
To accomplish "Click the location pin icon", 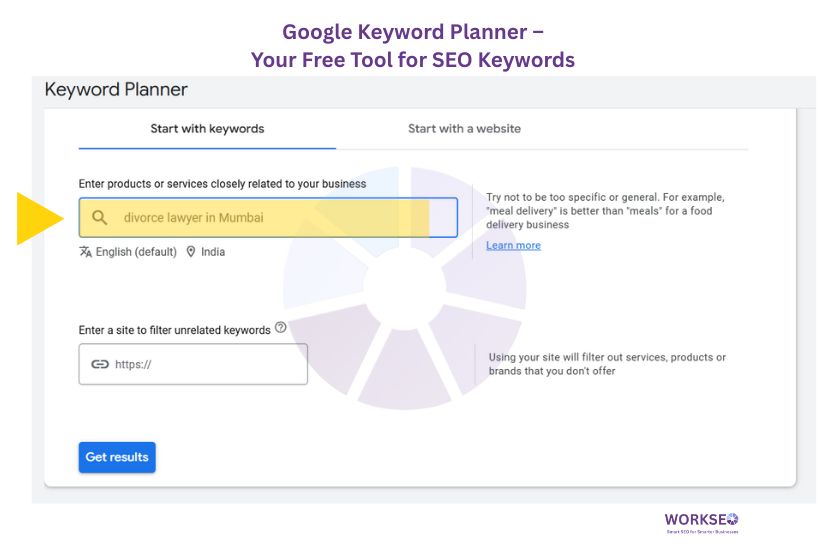I will (x=191, y=252).
